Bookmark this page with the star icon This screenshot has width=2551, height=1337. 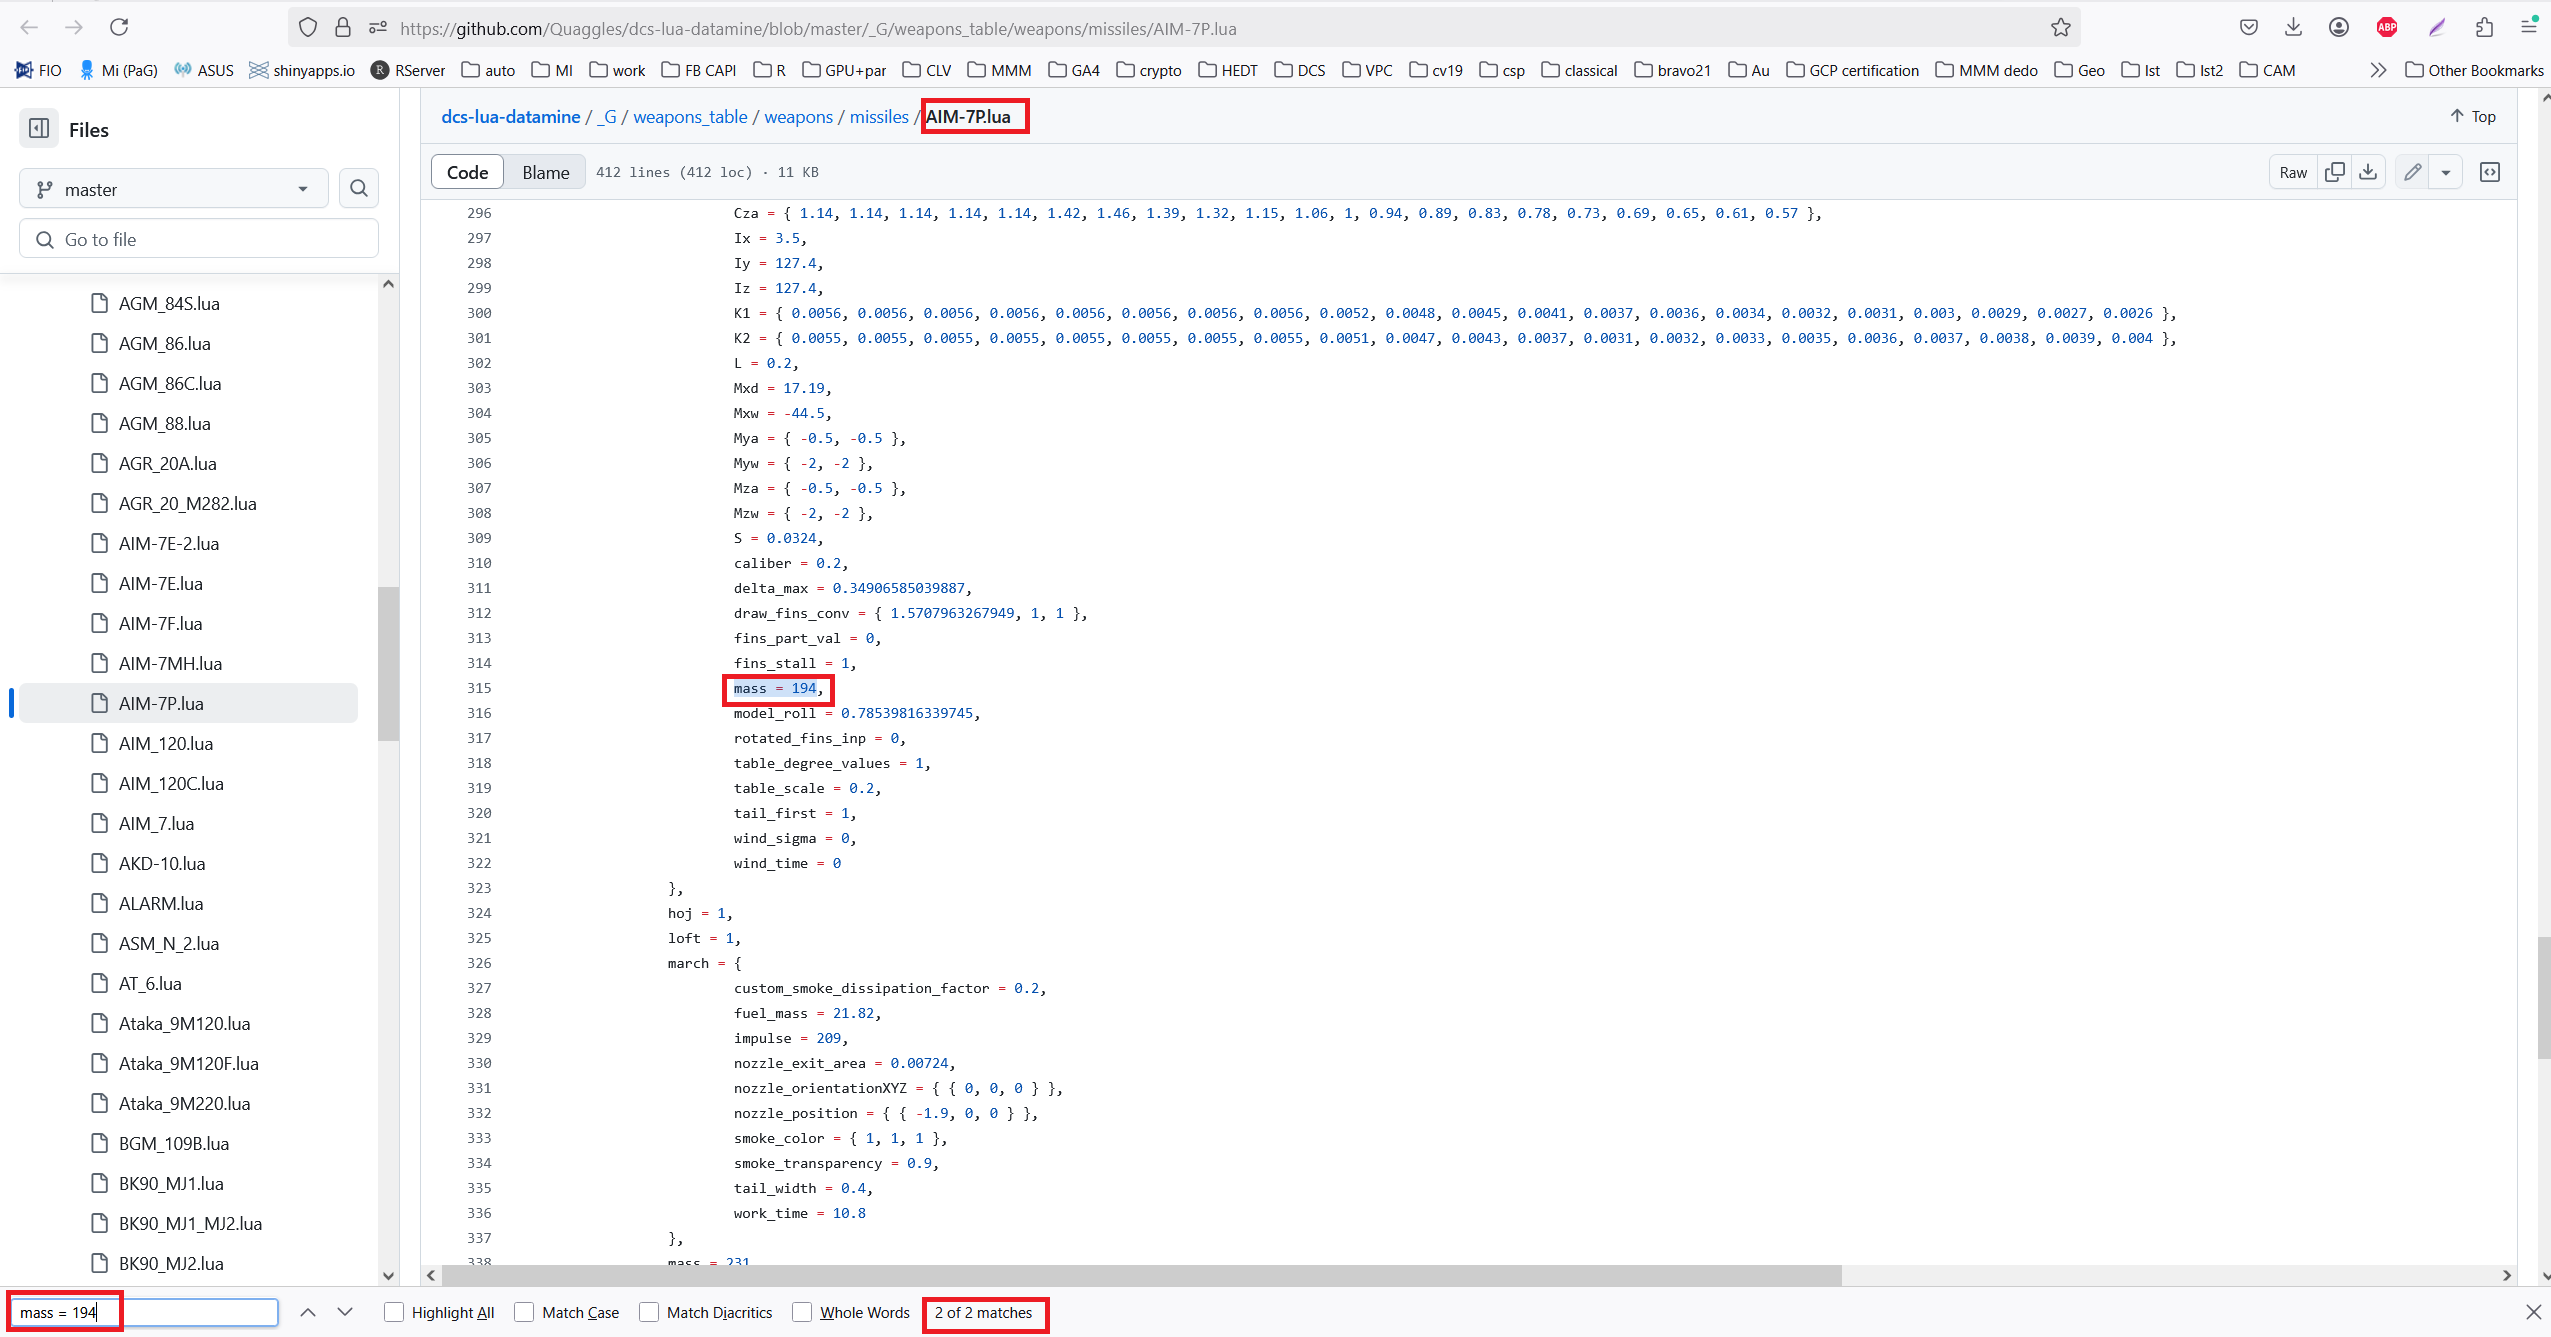[x=2061, y=28]
